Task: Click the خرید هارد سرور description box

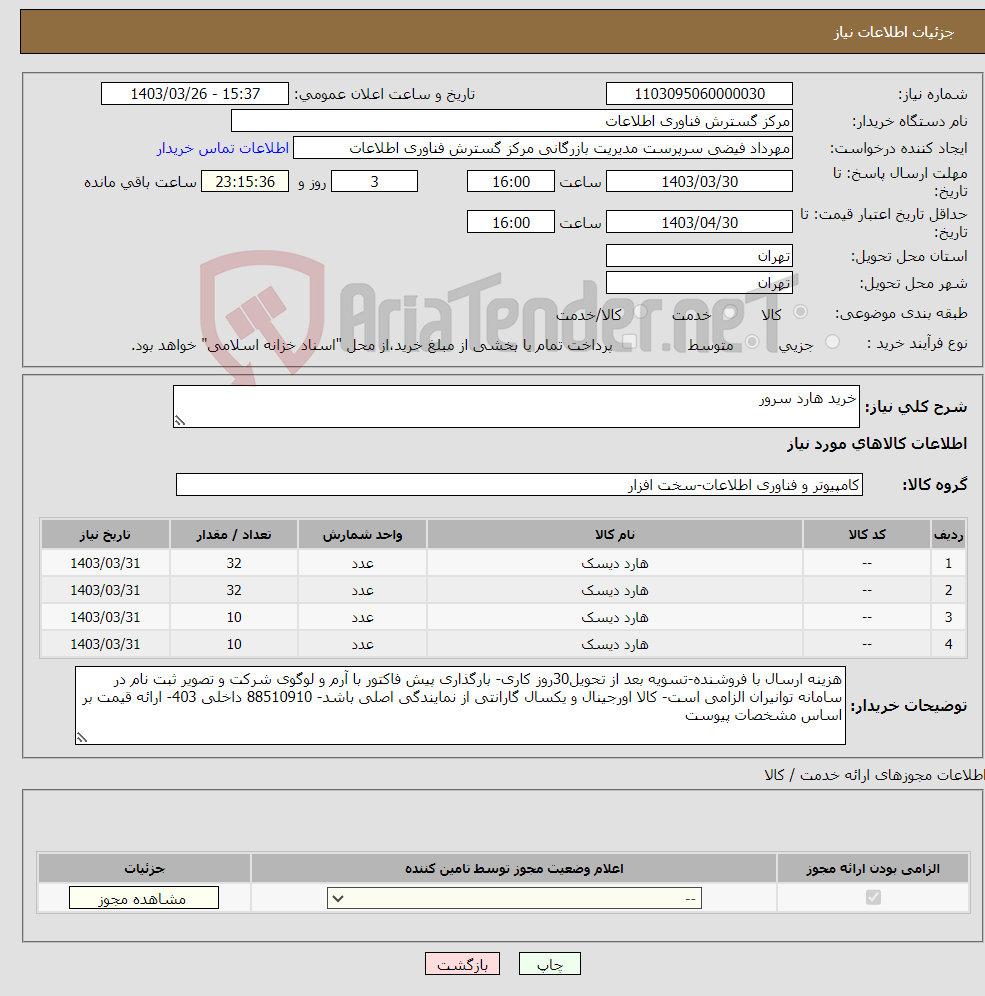Action: (x=516, y=406)
